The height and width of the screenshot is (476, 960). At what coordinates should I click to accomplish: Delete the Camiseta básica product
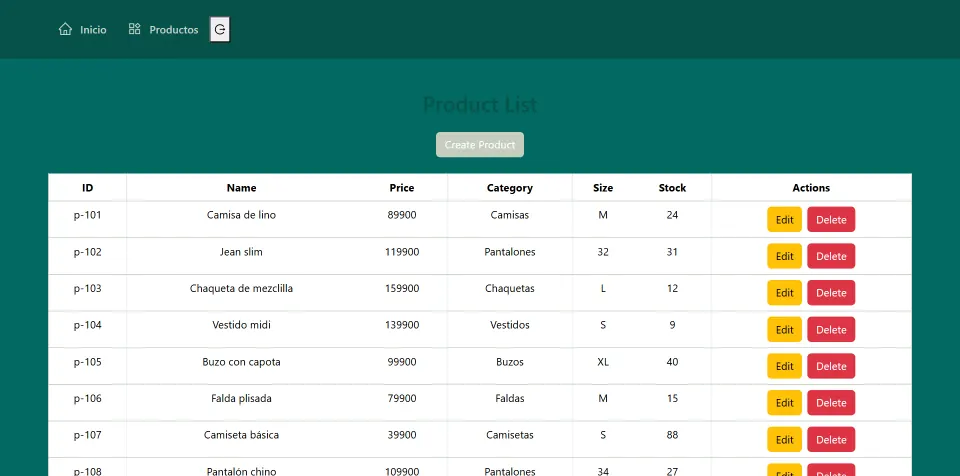(831, 439)
